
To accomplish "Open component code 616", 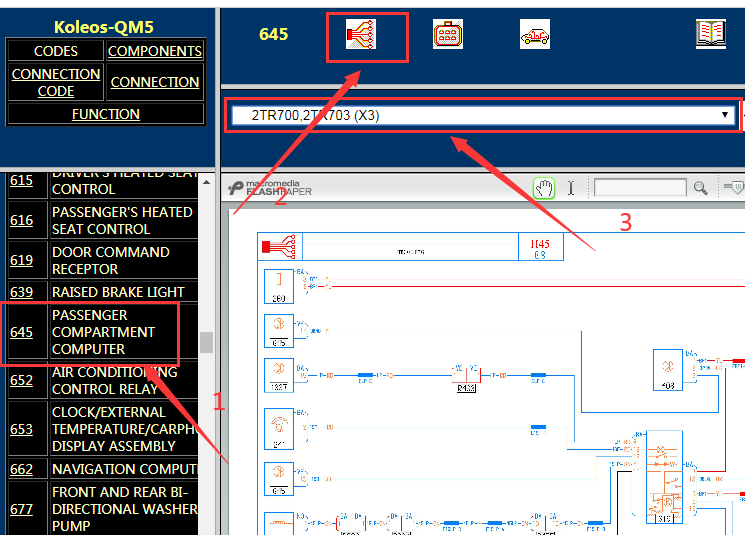I will coord(21,220).
